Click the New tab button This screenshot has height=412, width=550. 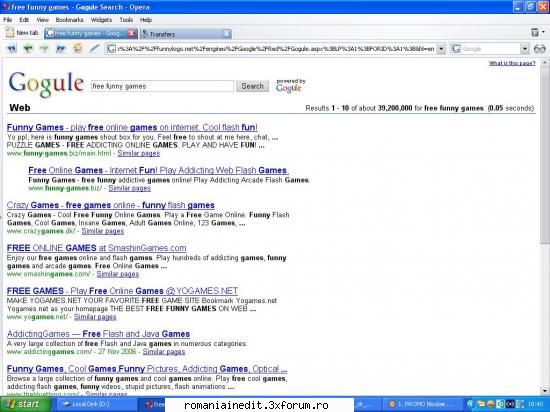point(22,33)
